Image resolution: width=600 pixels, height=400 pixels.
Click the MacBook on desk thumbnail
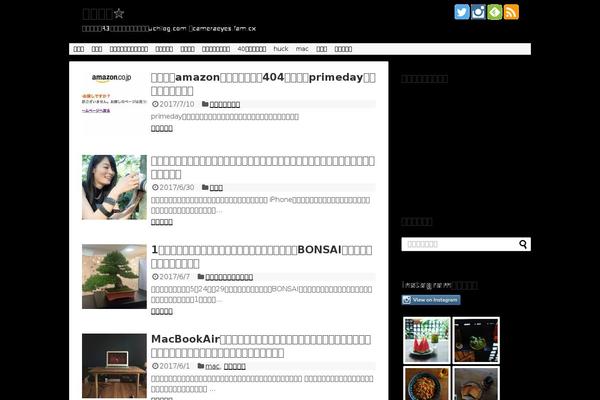click(114, 366)
